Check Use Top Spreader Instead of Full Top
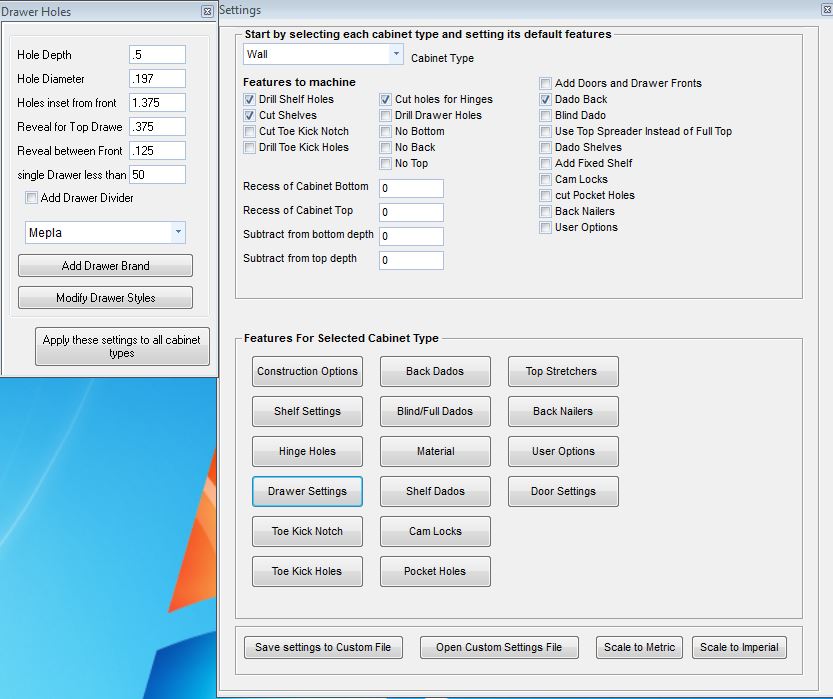Viewport: 833px width, 699px height. coord(545,131)
